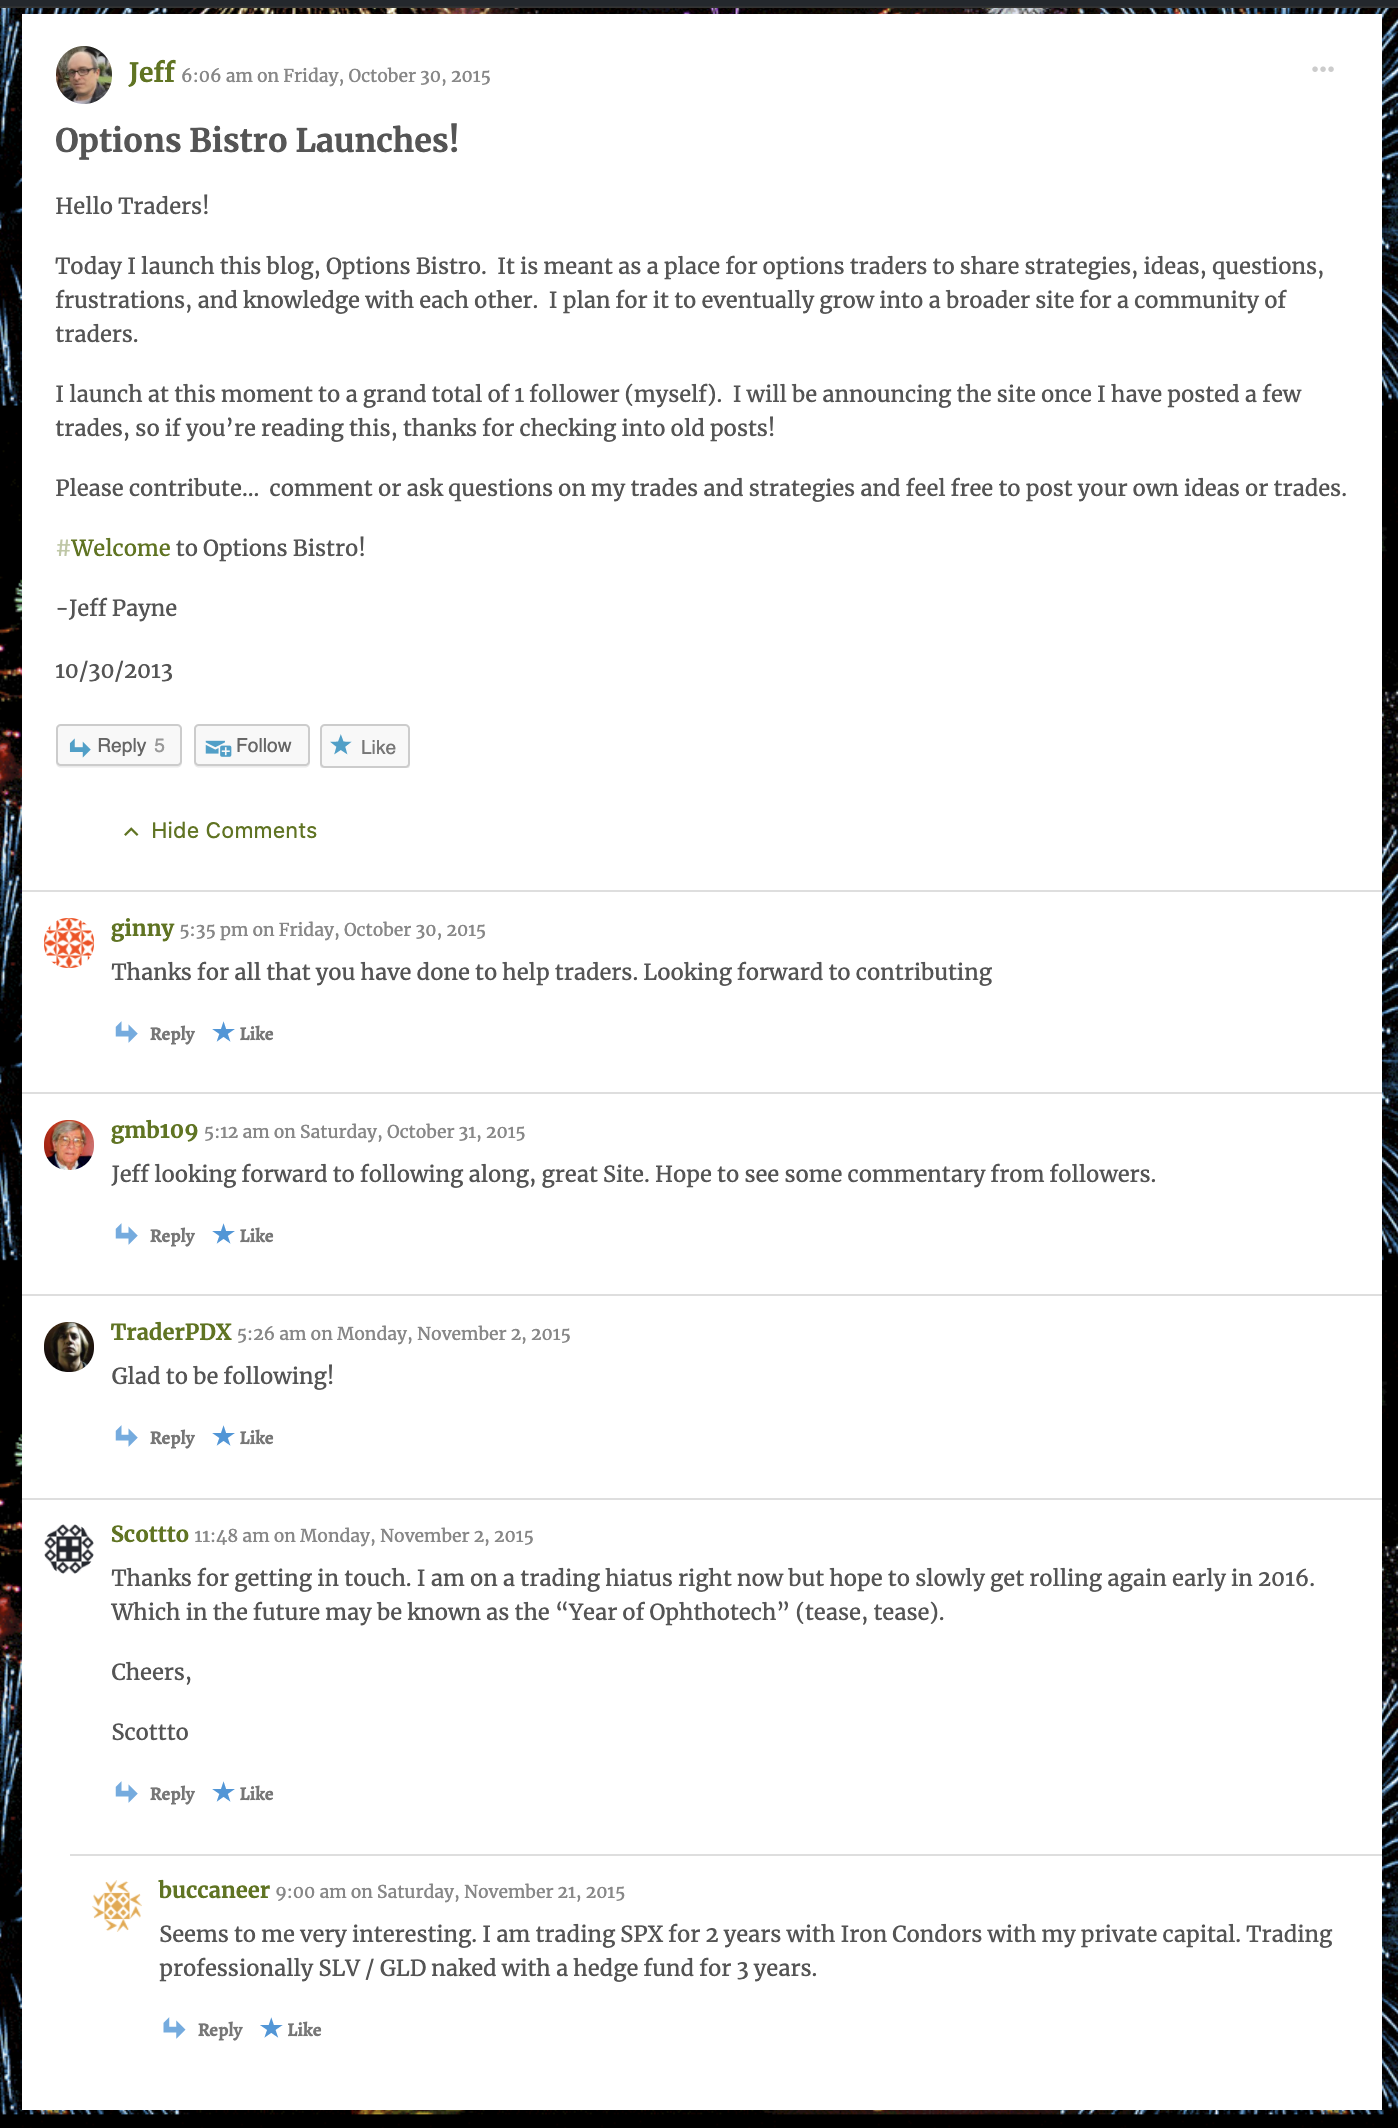
Task: Click reply arrow under TraderPDX's comment
Action: [x=126, y=1436]
